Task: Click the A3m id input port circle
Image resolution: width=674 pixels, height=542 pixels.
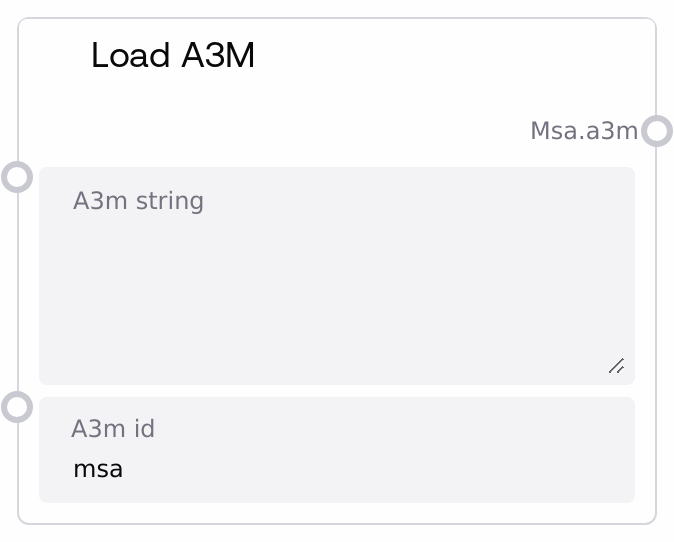Action: coord(17,407)
